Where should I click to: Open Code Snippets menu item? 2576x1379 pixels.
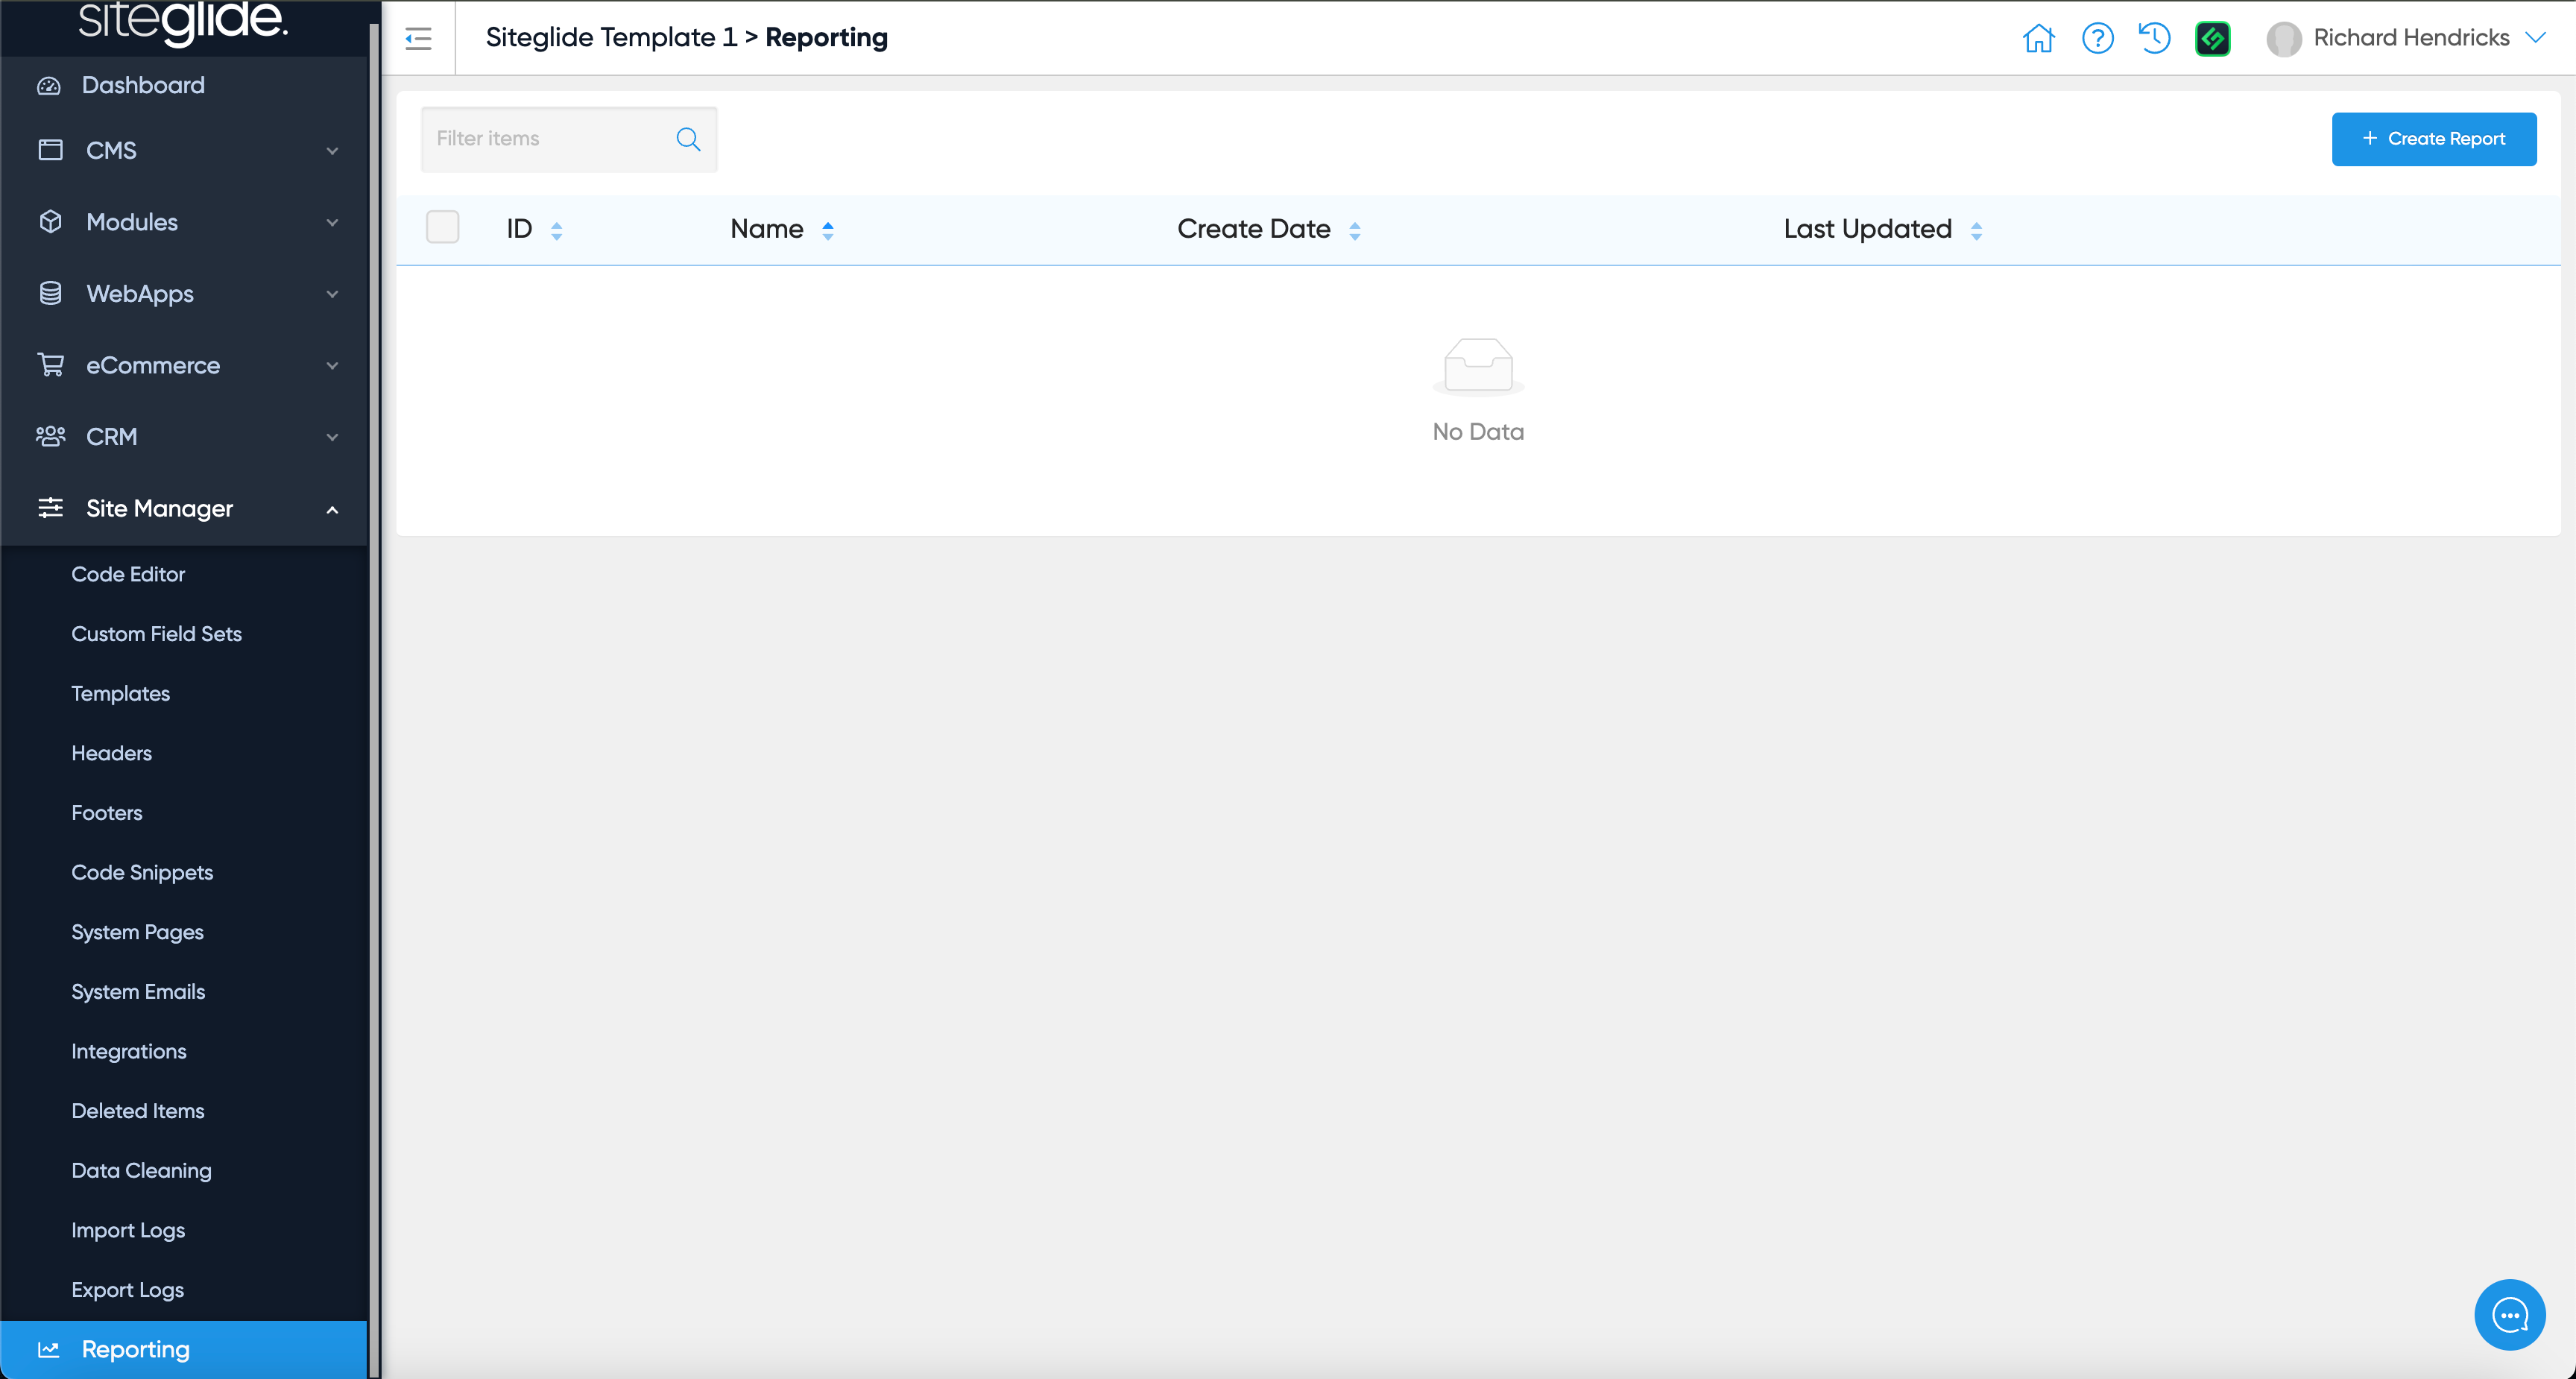(x=142, y=873)
